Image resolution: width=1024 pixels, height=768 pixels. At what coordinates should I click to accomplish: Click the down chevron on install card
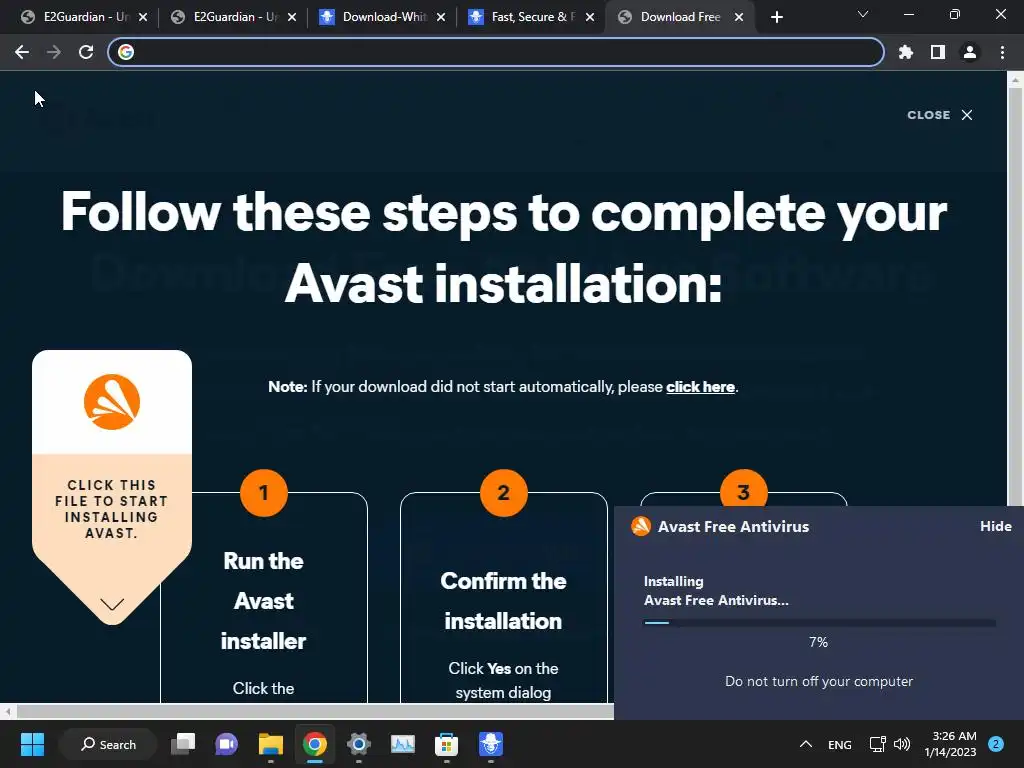112,604
